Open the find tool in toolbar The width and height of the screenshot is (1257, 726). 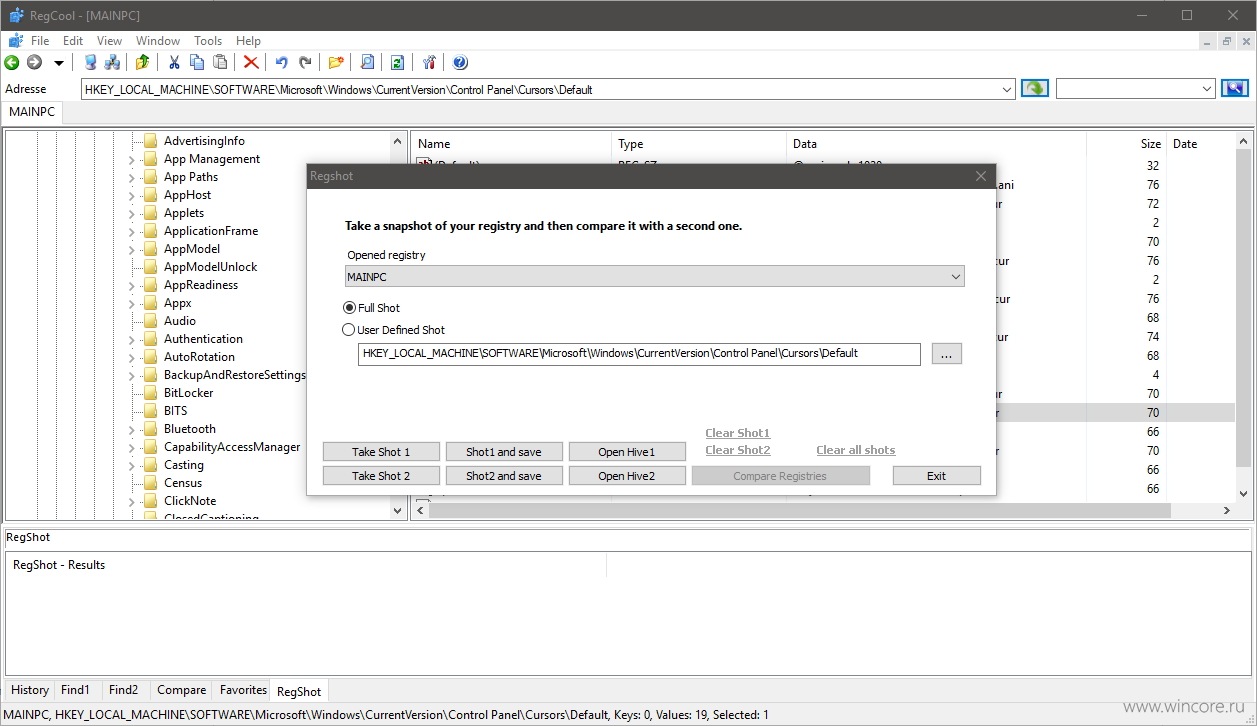pyautogui.click(x=367, y=62)
